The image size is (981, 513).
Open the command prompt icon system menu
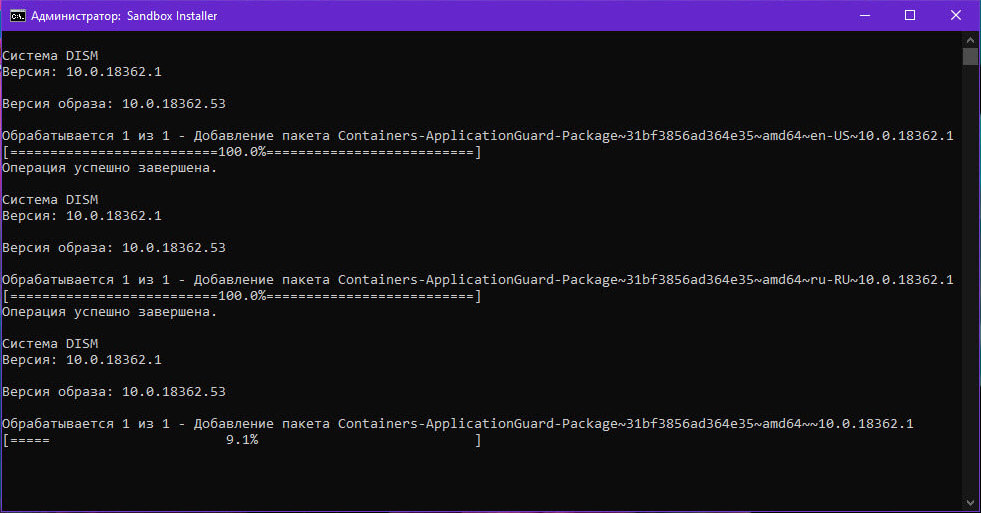(18, 16)
